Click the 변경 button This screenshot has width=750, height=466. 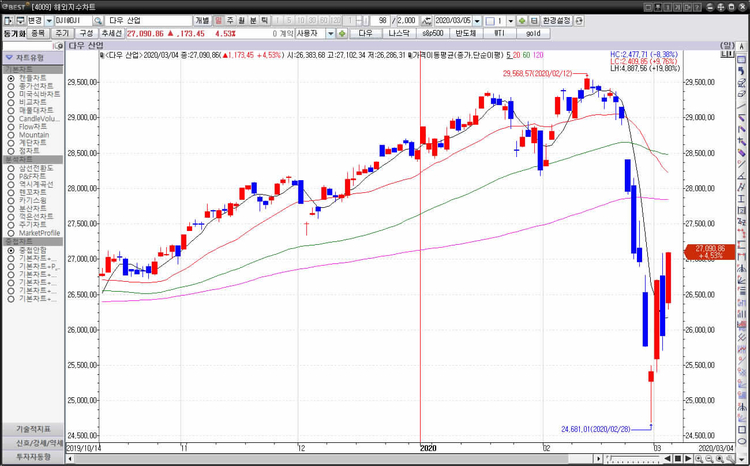35,21
